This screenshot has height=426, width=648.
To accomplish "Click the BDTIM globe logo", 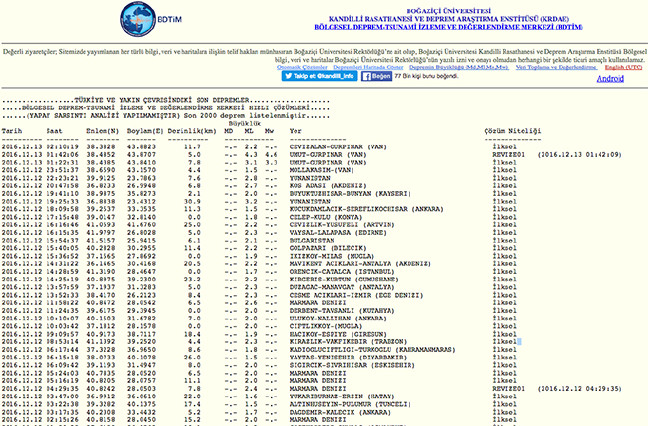I will 138,19.
